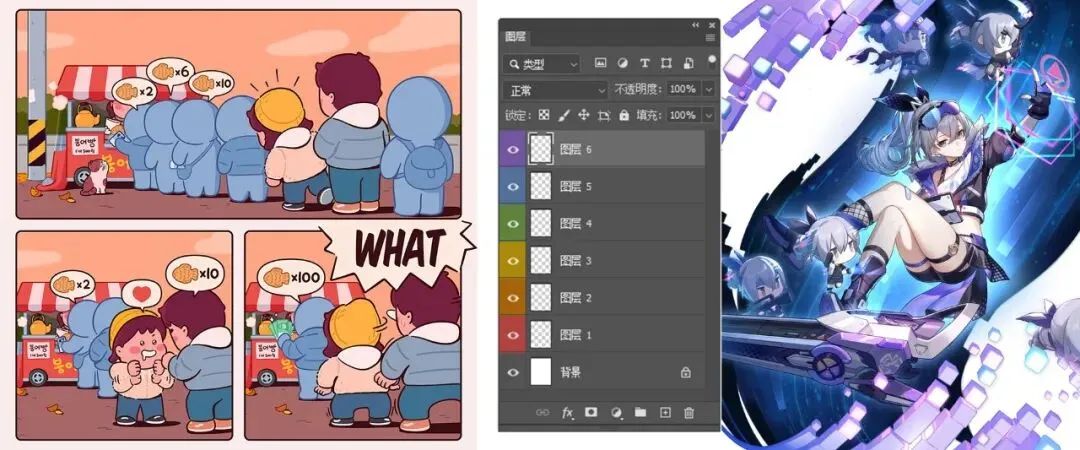Viewport: 1080px width, 450px height.
Task: Collapse the panel with double-arrow icon
Action: pos(696,24)
